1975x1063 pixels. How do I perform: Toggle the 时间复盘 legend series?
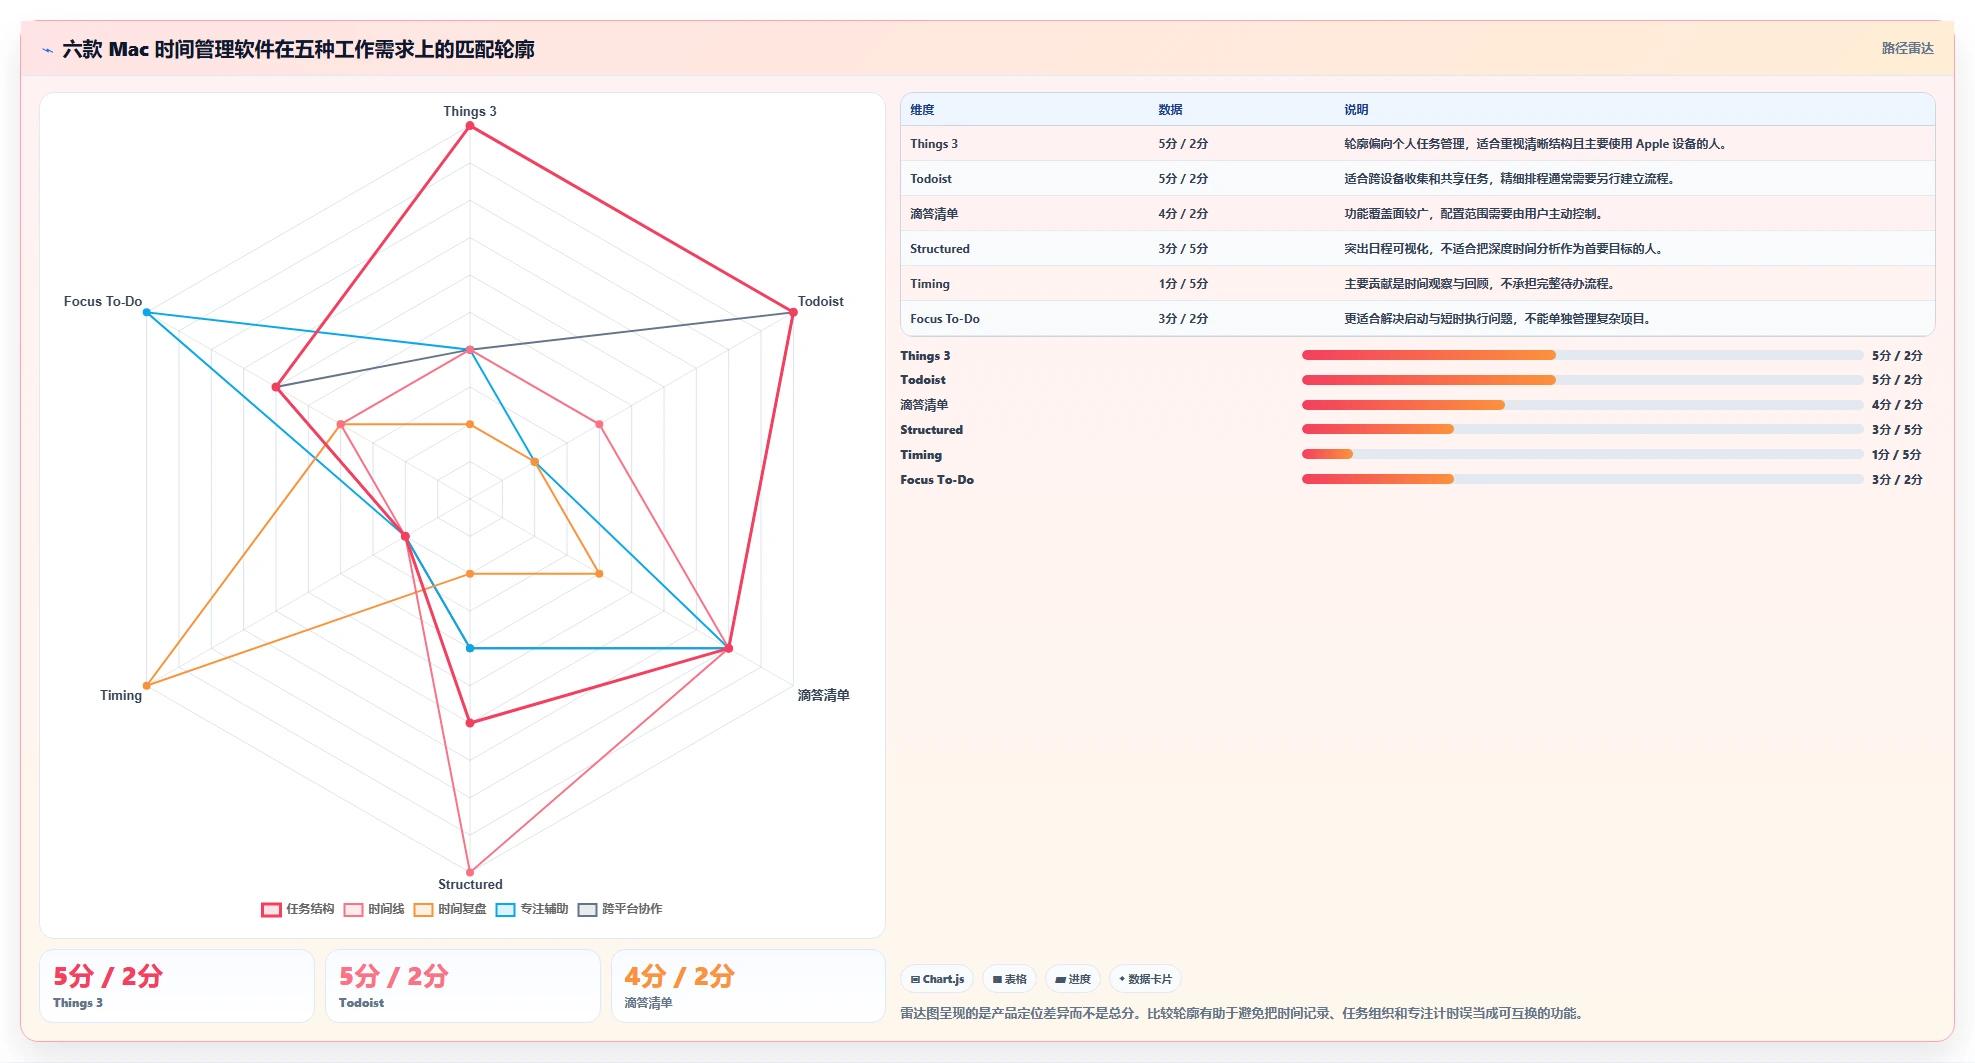click(450, 909)
